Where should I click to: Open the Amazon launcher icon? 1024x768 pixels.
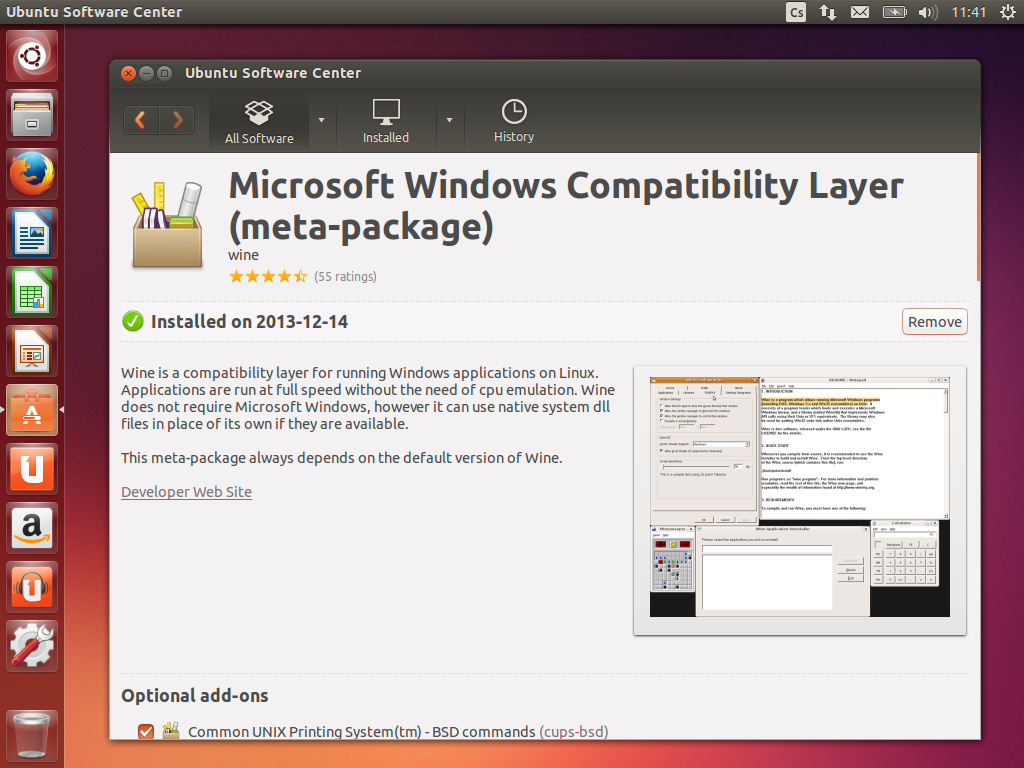(33, 528)
